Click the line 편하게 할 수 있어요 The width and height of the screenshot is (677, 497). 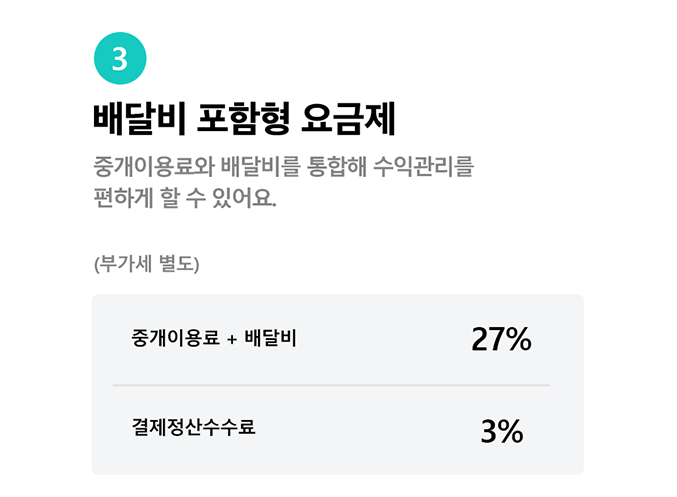184,199
